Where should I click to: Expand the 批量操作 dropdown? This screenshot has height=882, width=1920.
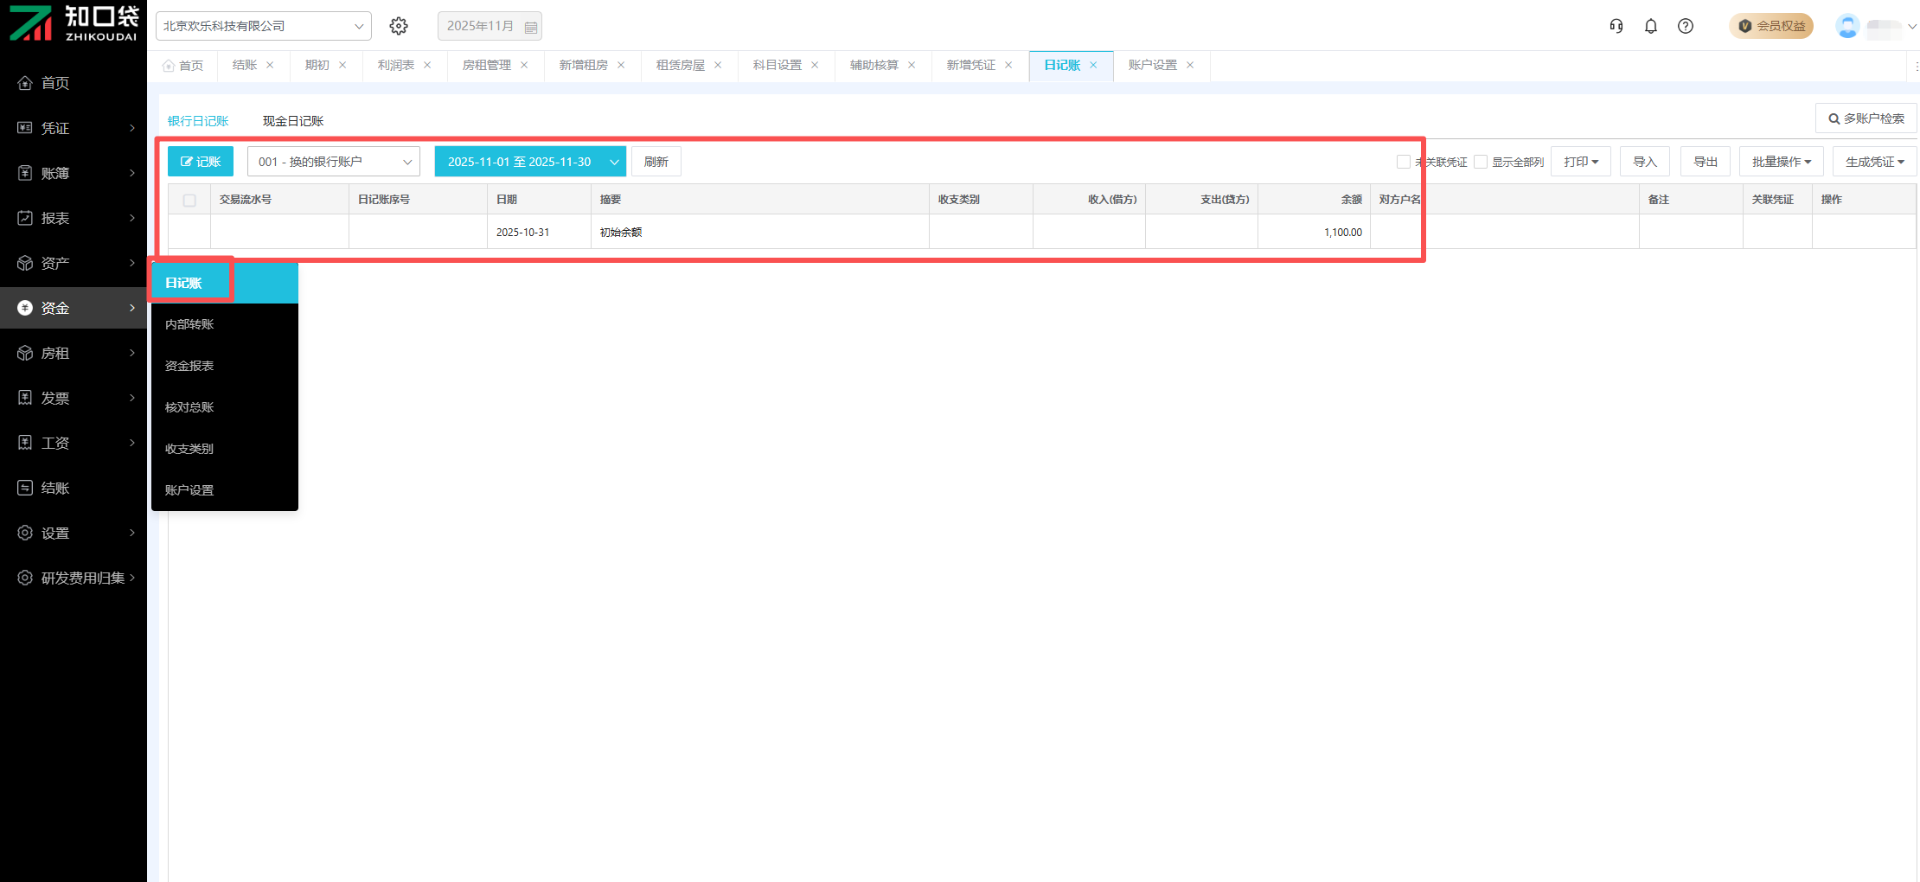pyautogui.click(x=1781, y=162)
